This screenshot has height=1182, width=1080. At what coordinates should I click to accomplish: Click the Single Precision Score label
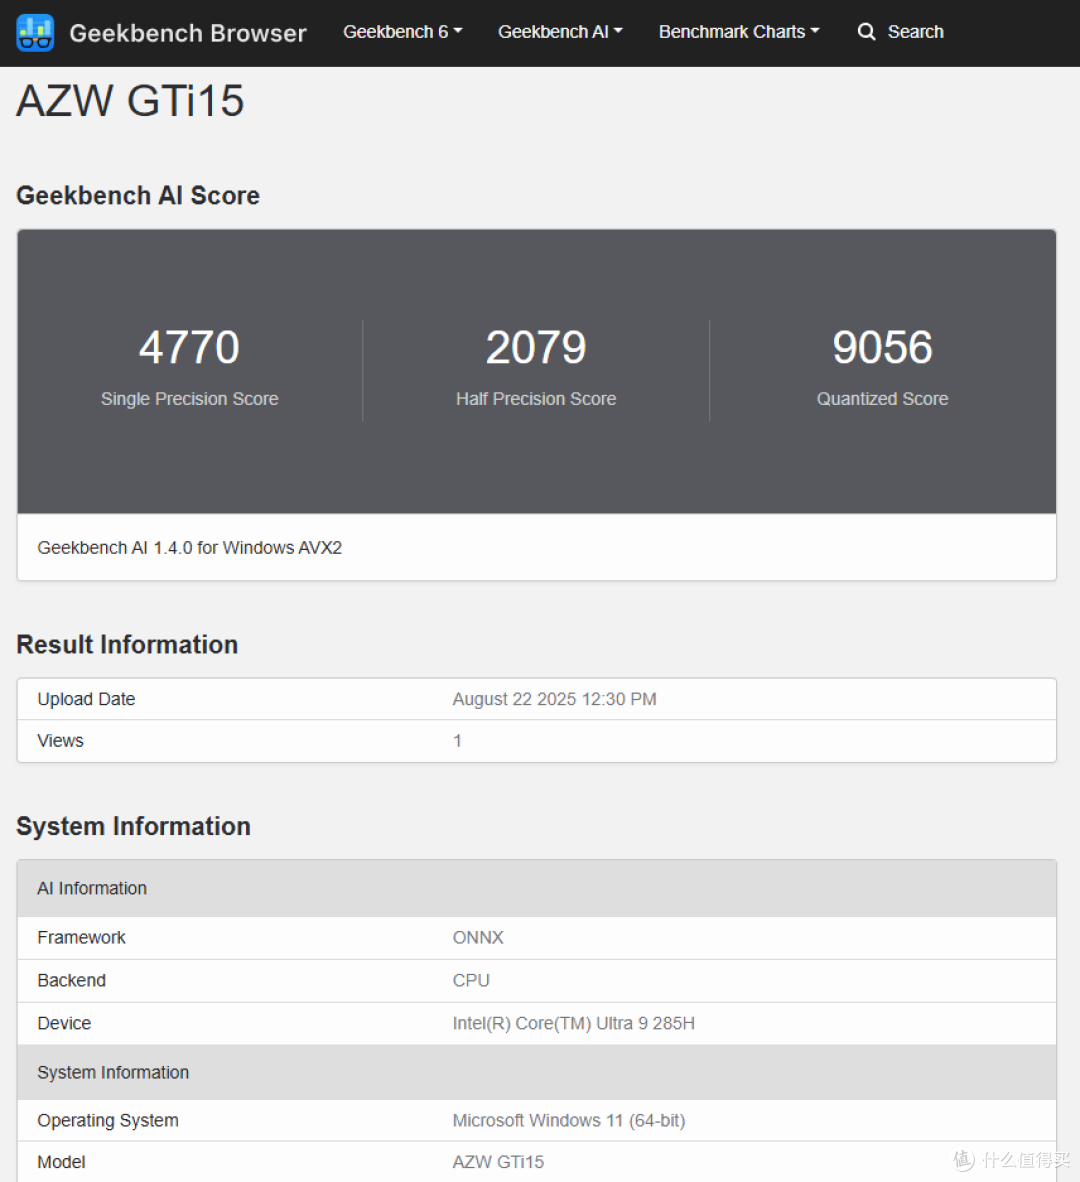tap(189, 399)
